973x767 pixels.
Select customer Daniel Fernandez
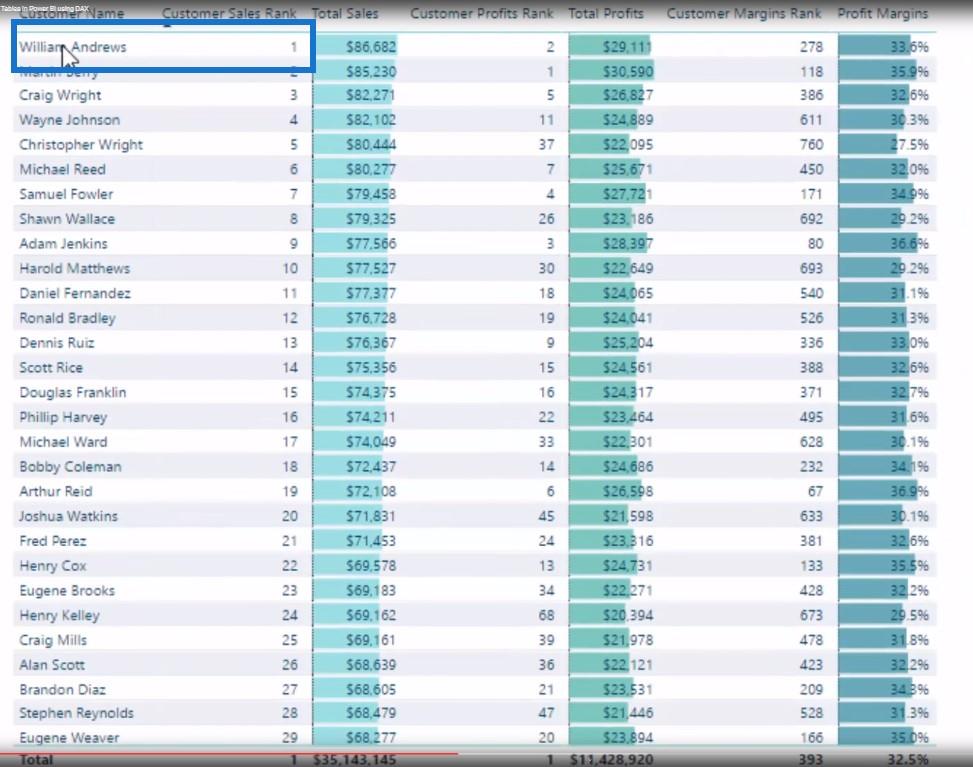75,294
